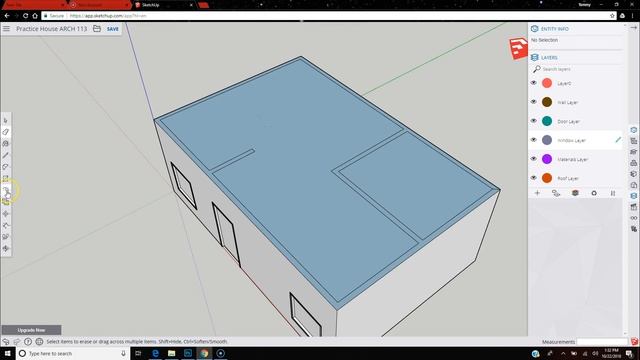This screenshot has height=360, width=640.
Task: Toggle visibility of Window Layer
Action: (x=533, y=140)
